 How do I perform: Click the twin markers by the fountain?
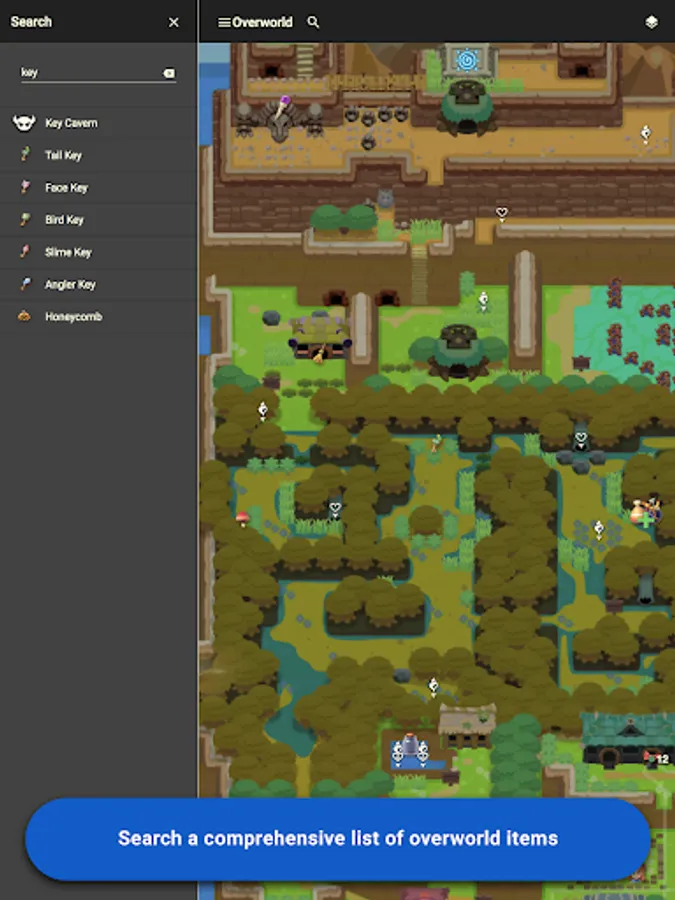click(x=410, y=751)
